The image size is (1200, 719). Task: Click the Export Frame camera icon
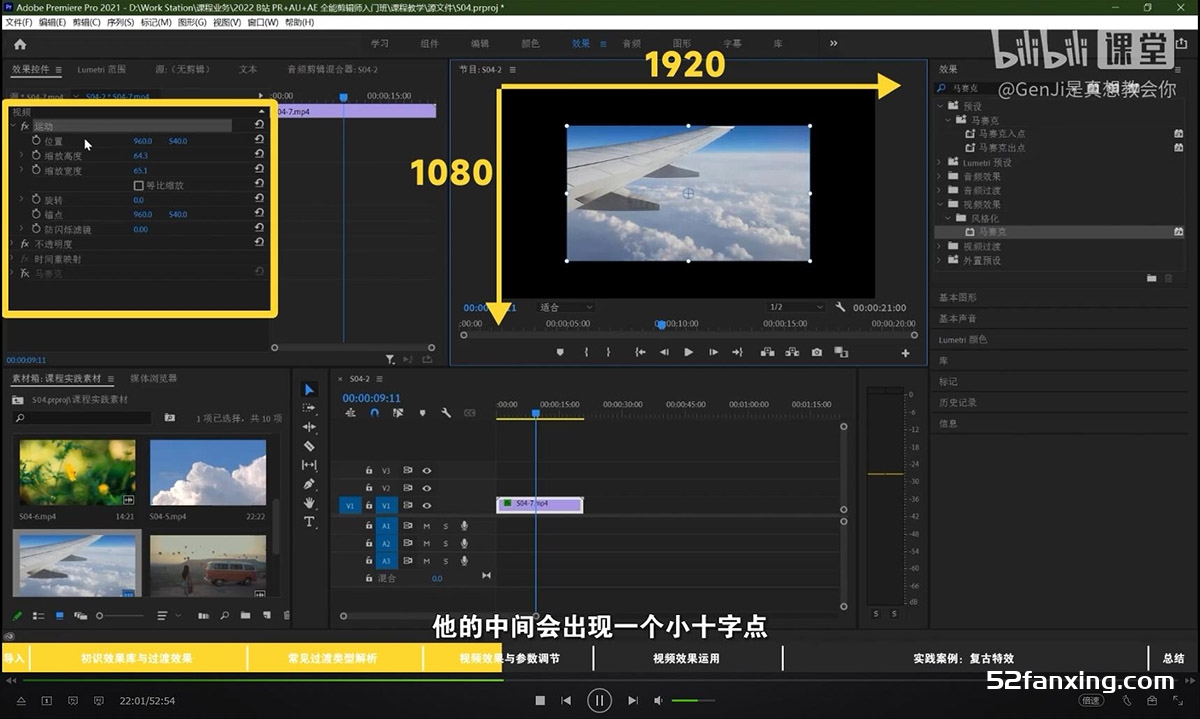coord(817,352)
